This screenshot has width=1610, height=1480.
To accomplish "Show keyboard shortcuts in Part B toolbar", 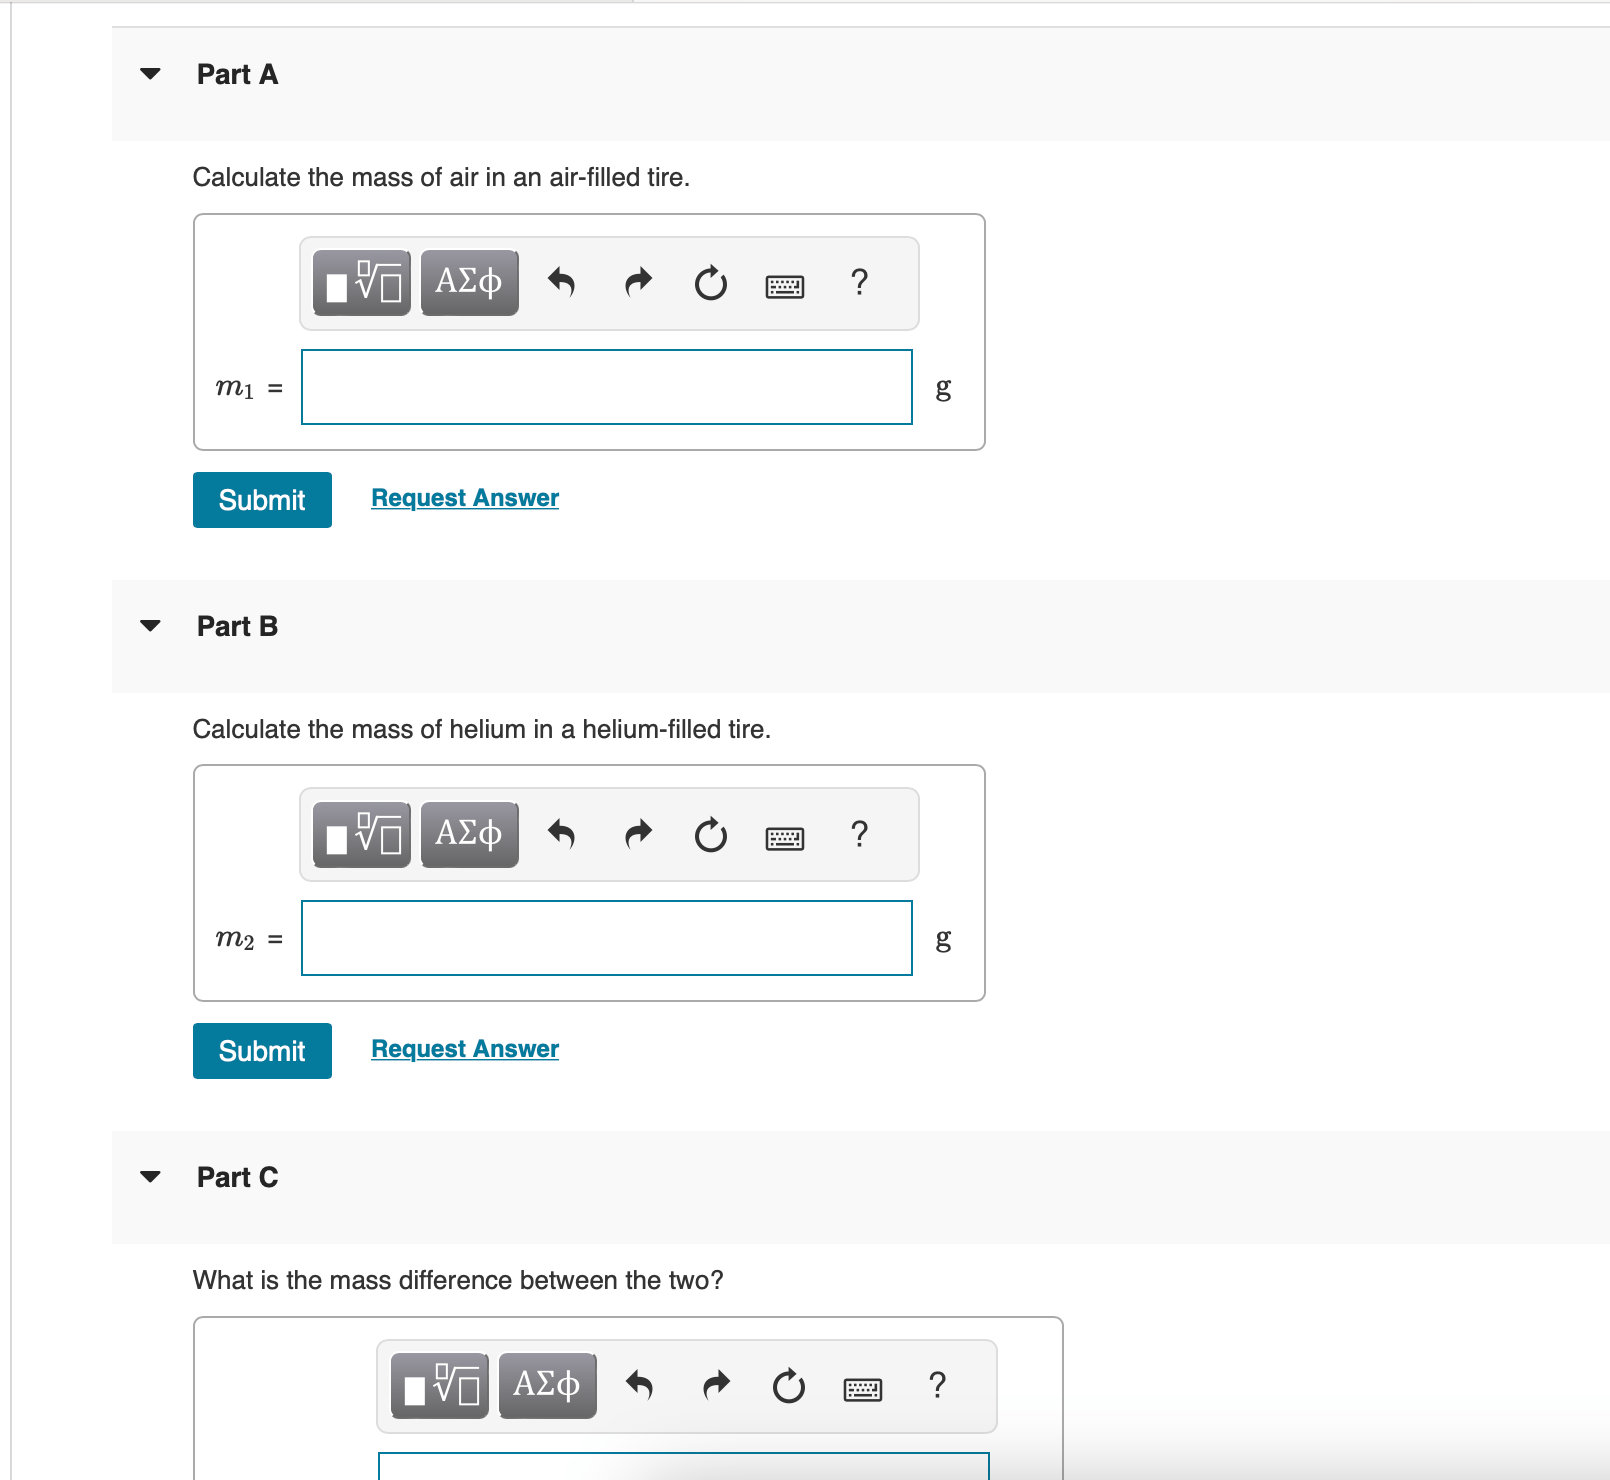I will click(x=785, y=838).
